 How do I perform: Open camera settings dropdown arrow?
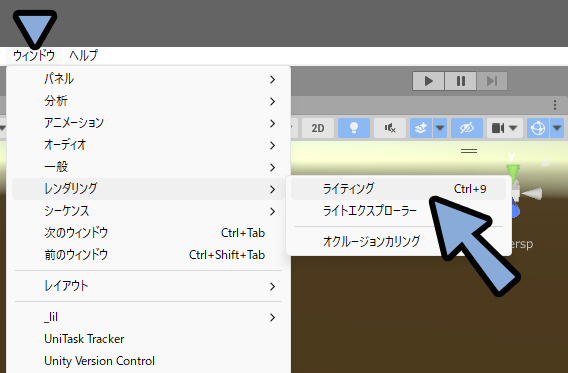tap(513, 128)
